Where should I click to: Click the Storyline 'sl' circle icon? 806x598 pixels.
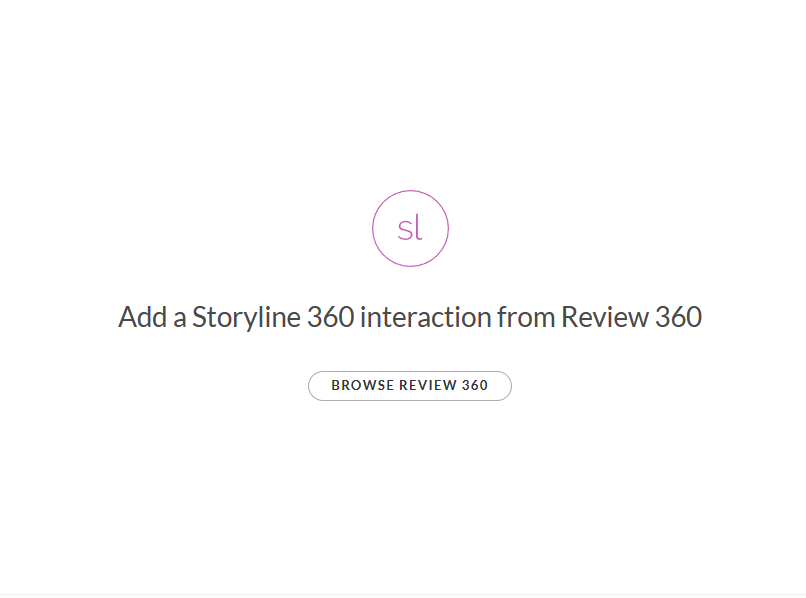tap(410, 228)
